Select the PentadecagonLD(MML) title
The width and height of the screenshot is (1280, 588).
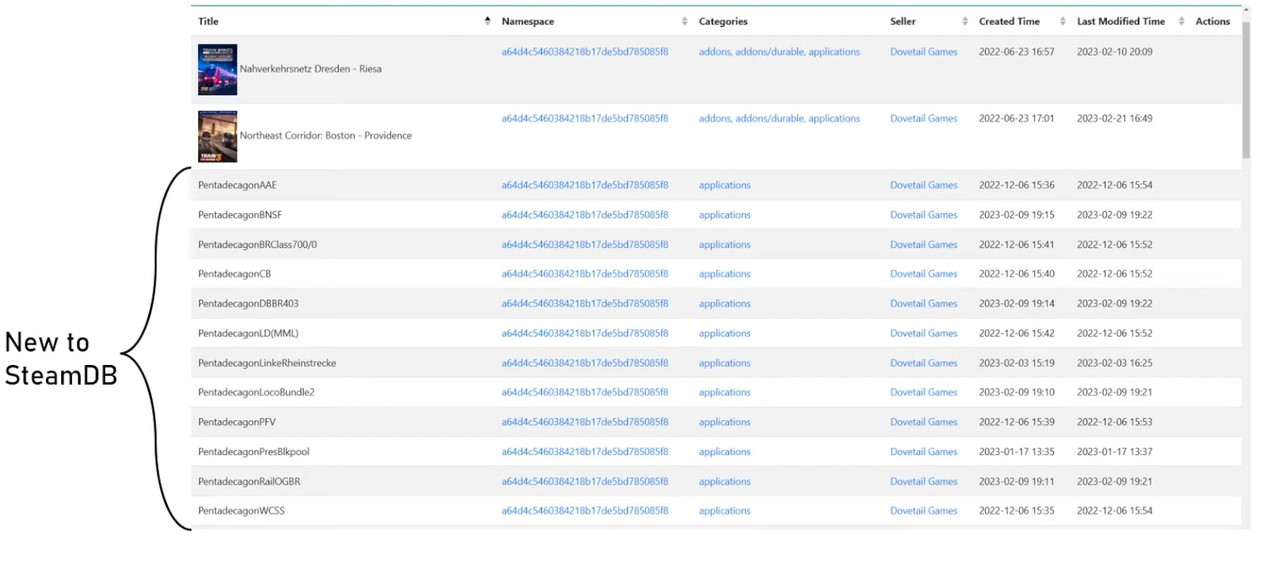pyautogui.click(x=248, y=334)
